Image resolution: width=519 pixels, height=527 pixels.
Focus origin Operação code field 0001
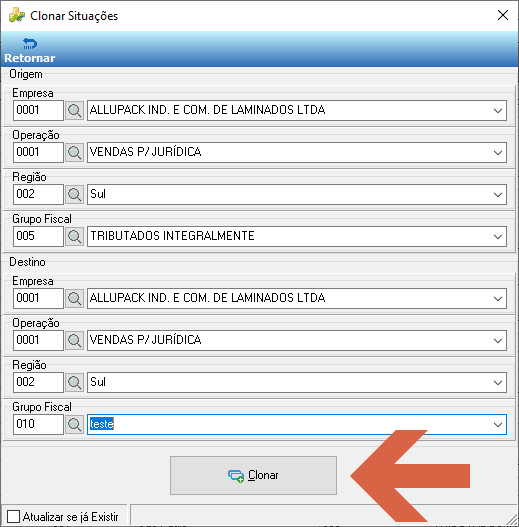38,152
